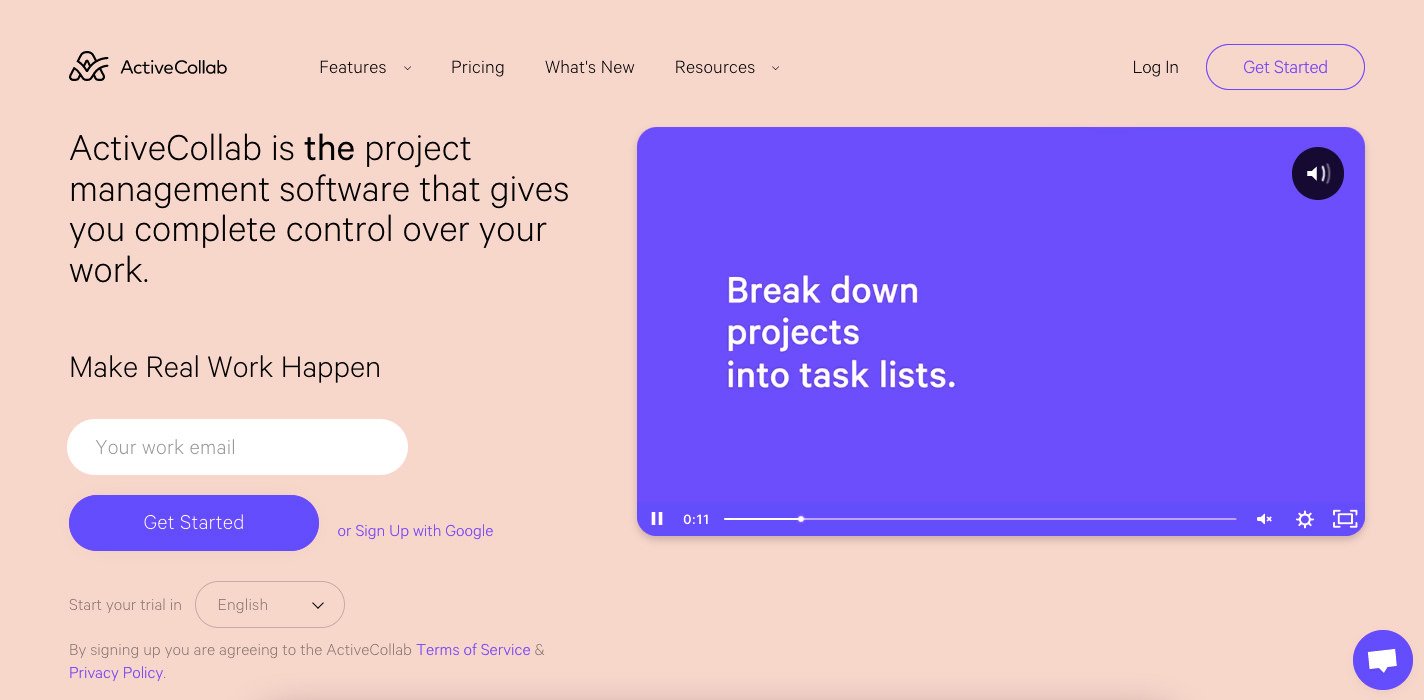Click Log In
The width and height of the screenshot is (1424, 700).
click(x=1155, y=67)
